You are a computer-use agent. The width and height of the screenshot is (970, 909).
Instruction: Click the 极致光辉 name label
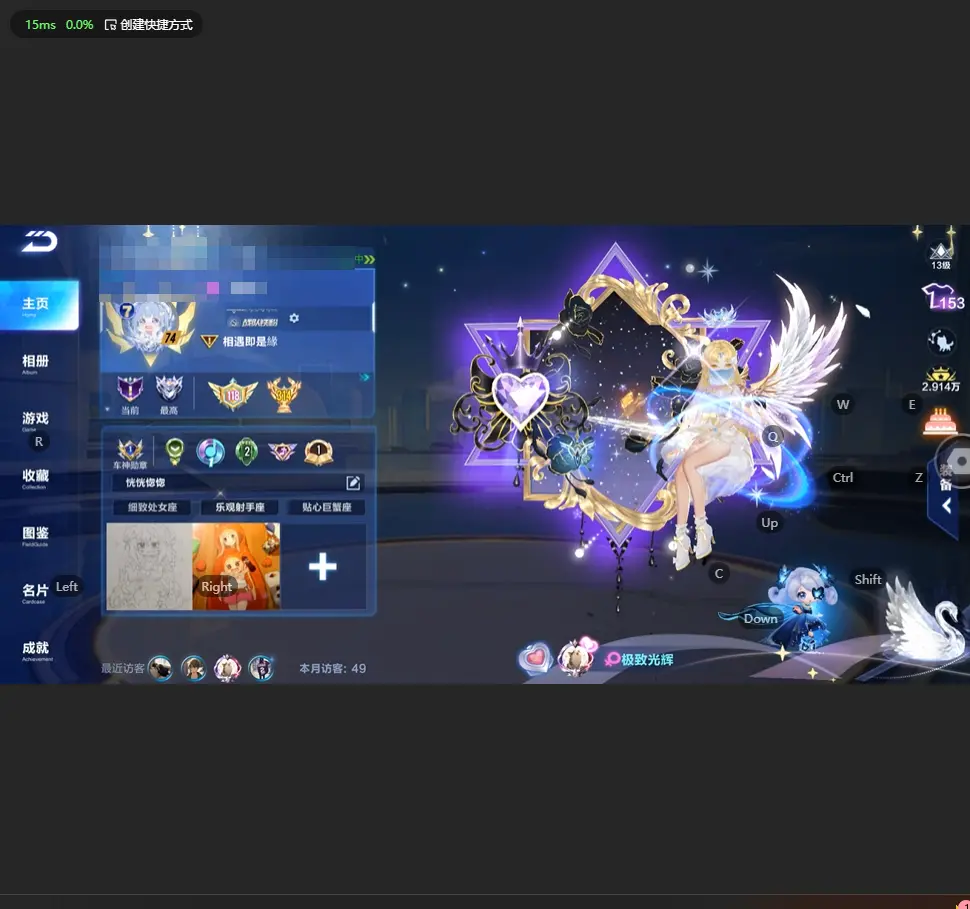(x=647, y=660)
